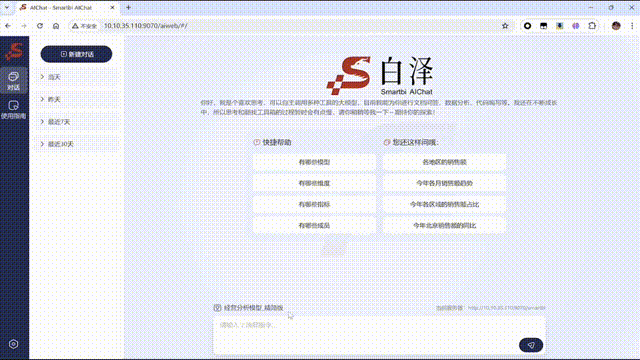Open settings gear at sidebar bottom
Viewport: 640px width, 360px height.
click(13, 344)
